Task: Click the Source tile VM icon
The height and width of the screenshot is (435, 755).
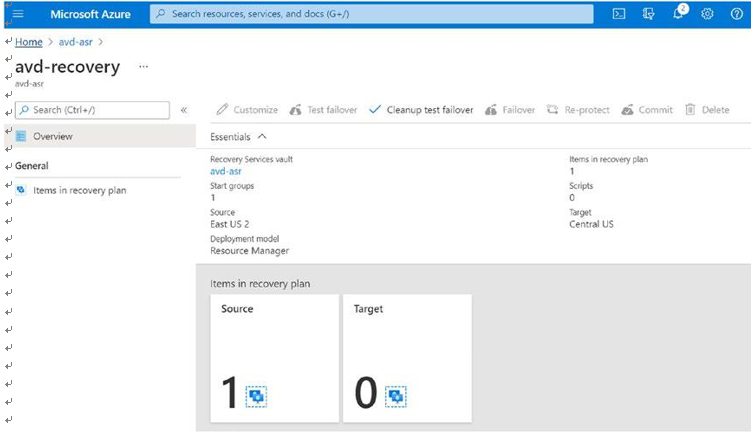Action: [256, 396]
